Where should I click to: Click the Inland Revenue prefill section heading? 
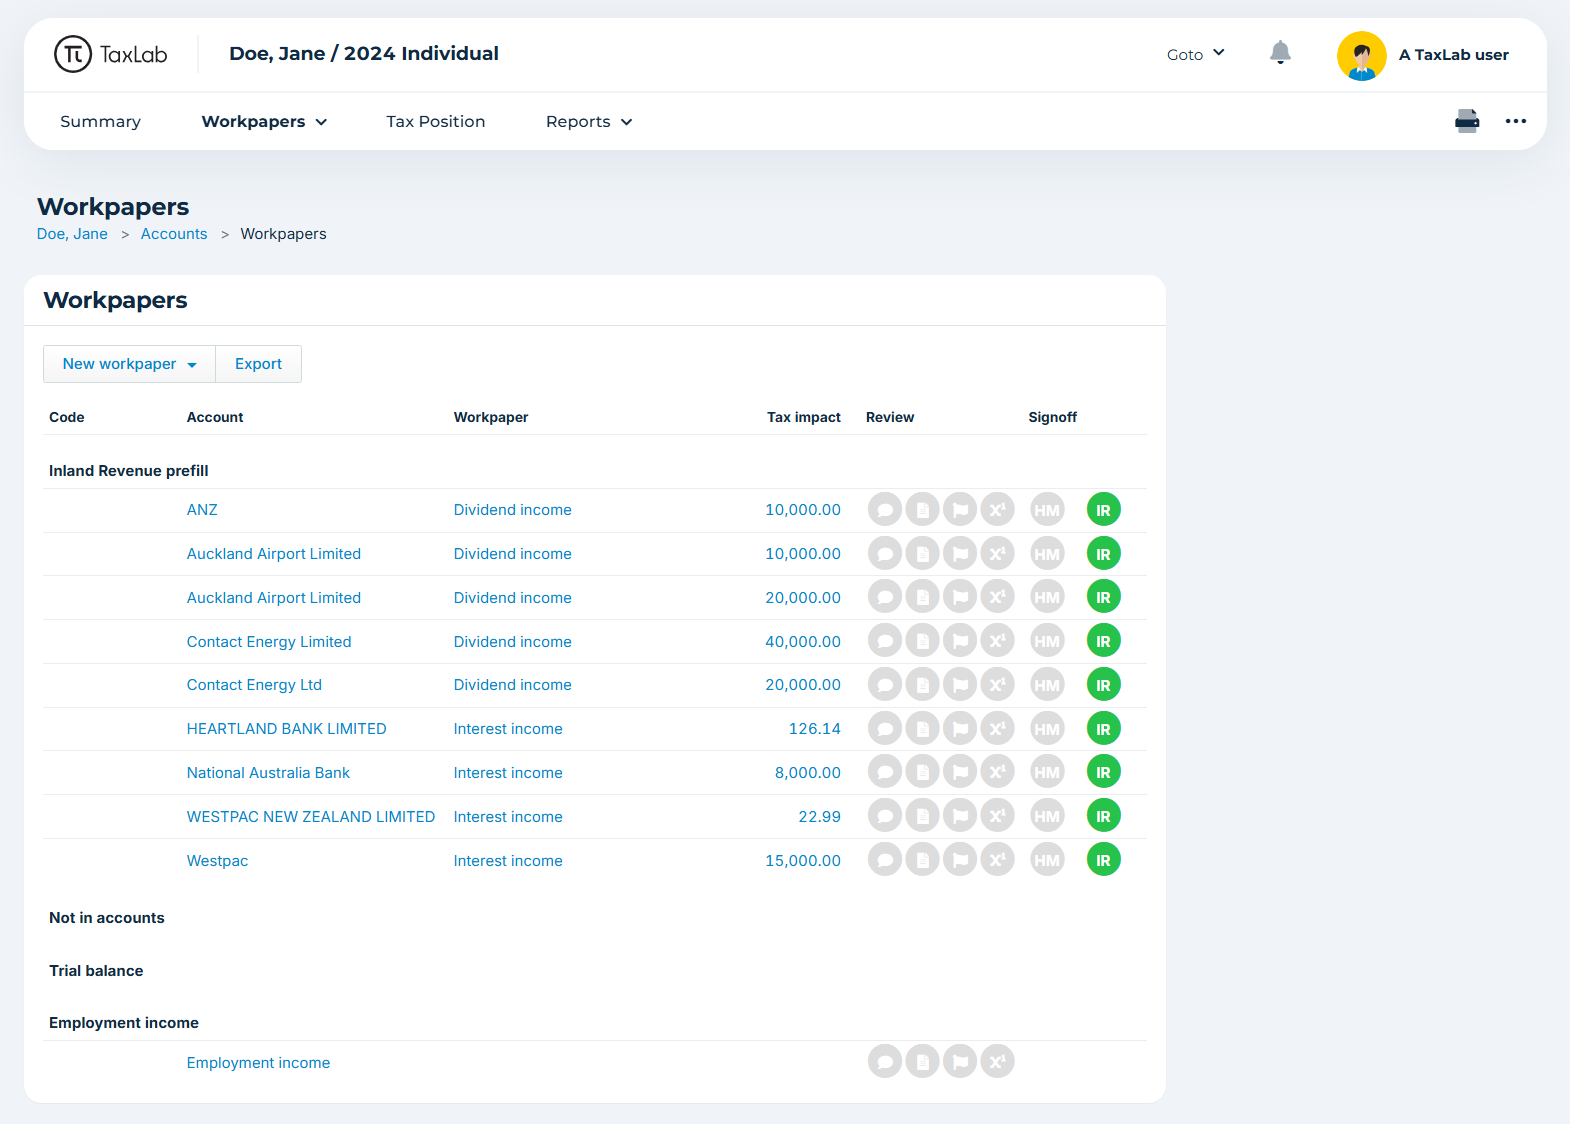click(129, 471)
